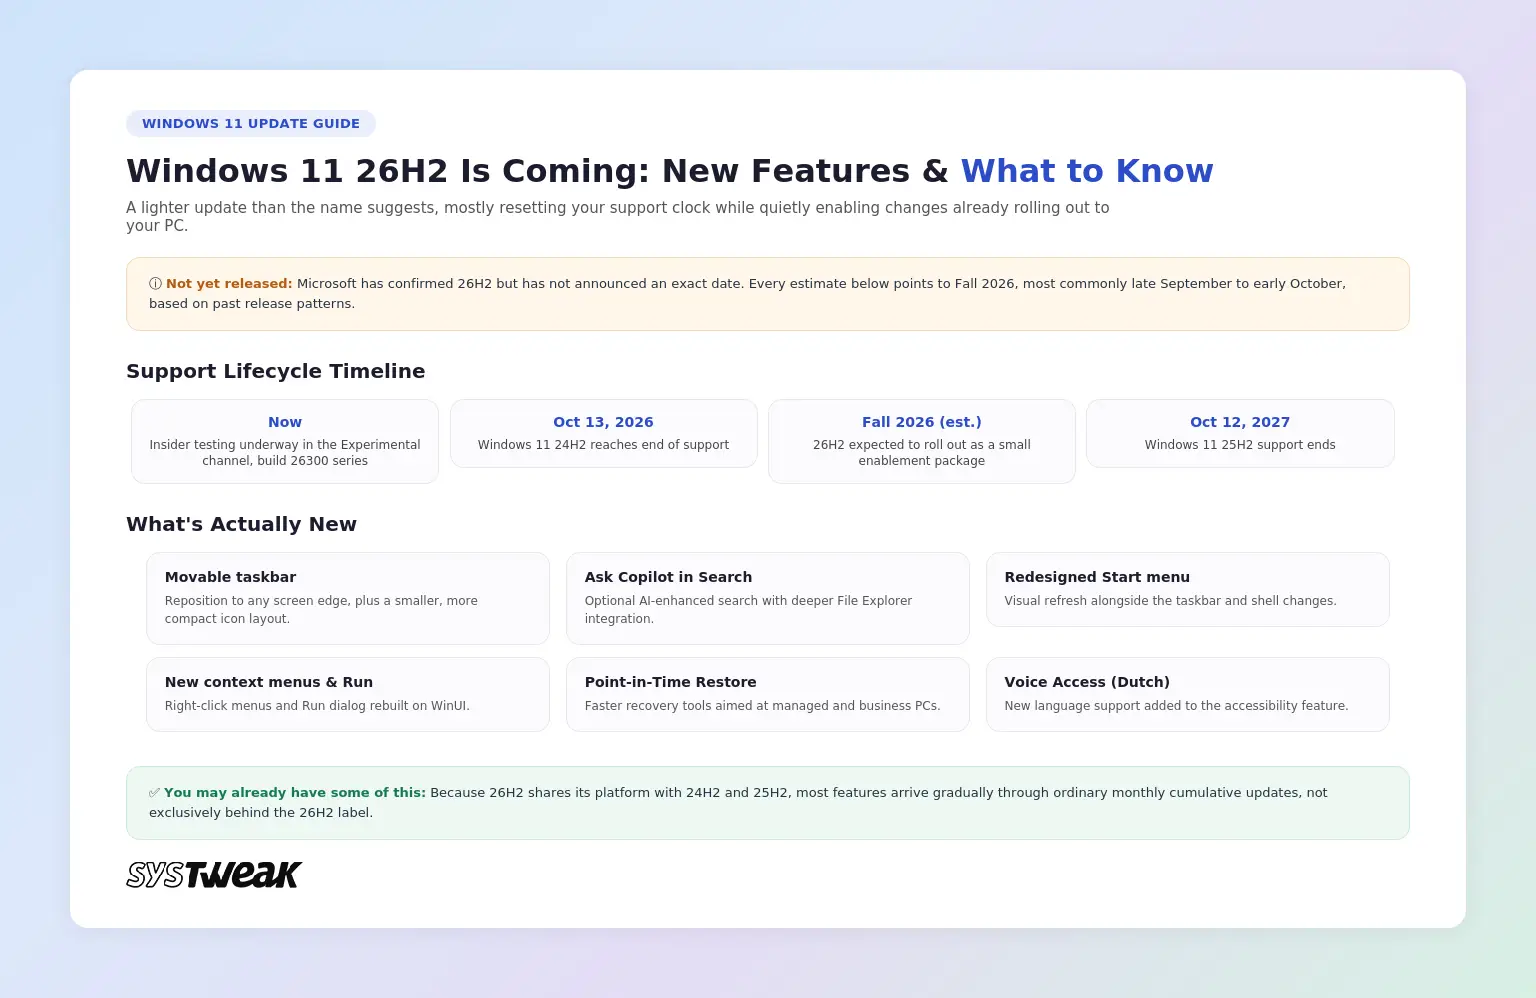1536x998 pixels.
Task: Click the 'Point-in-Time Restore' feature title
Action: pos(670,682)
